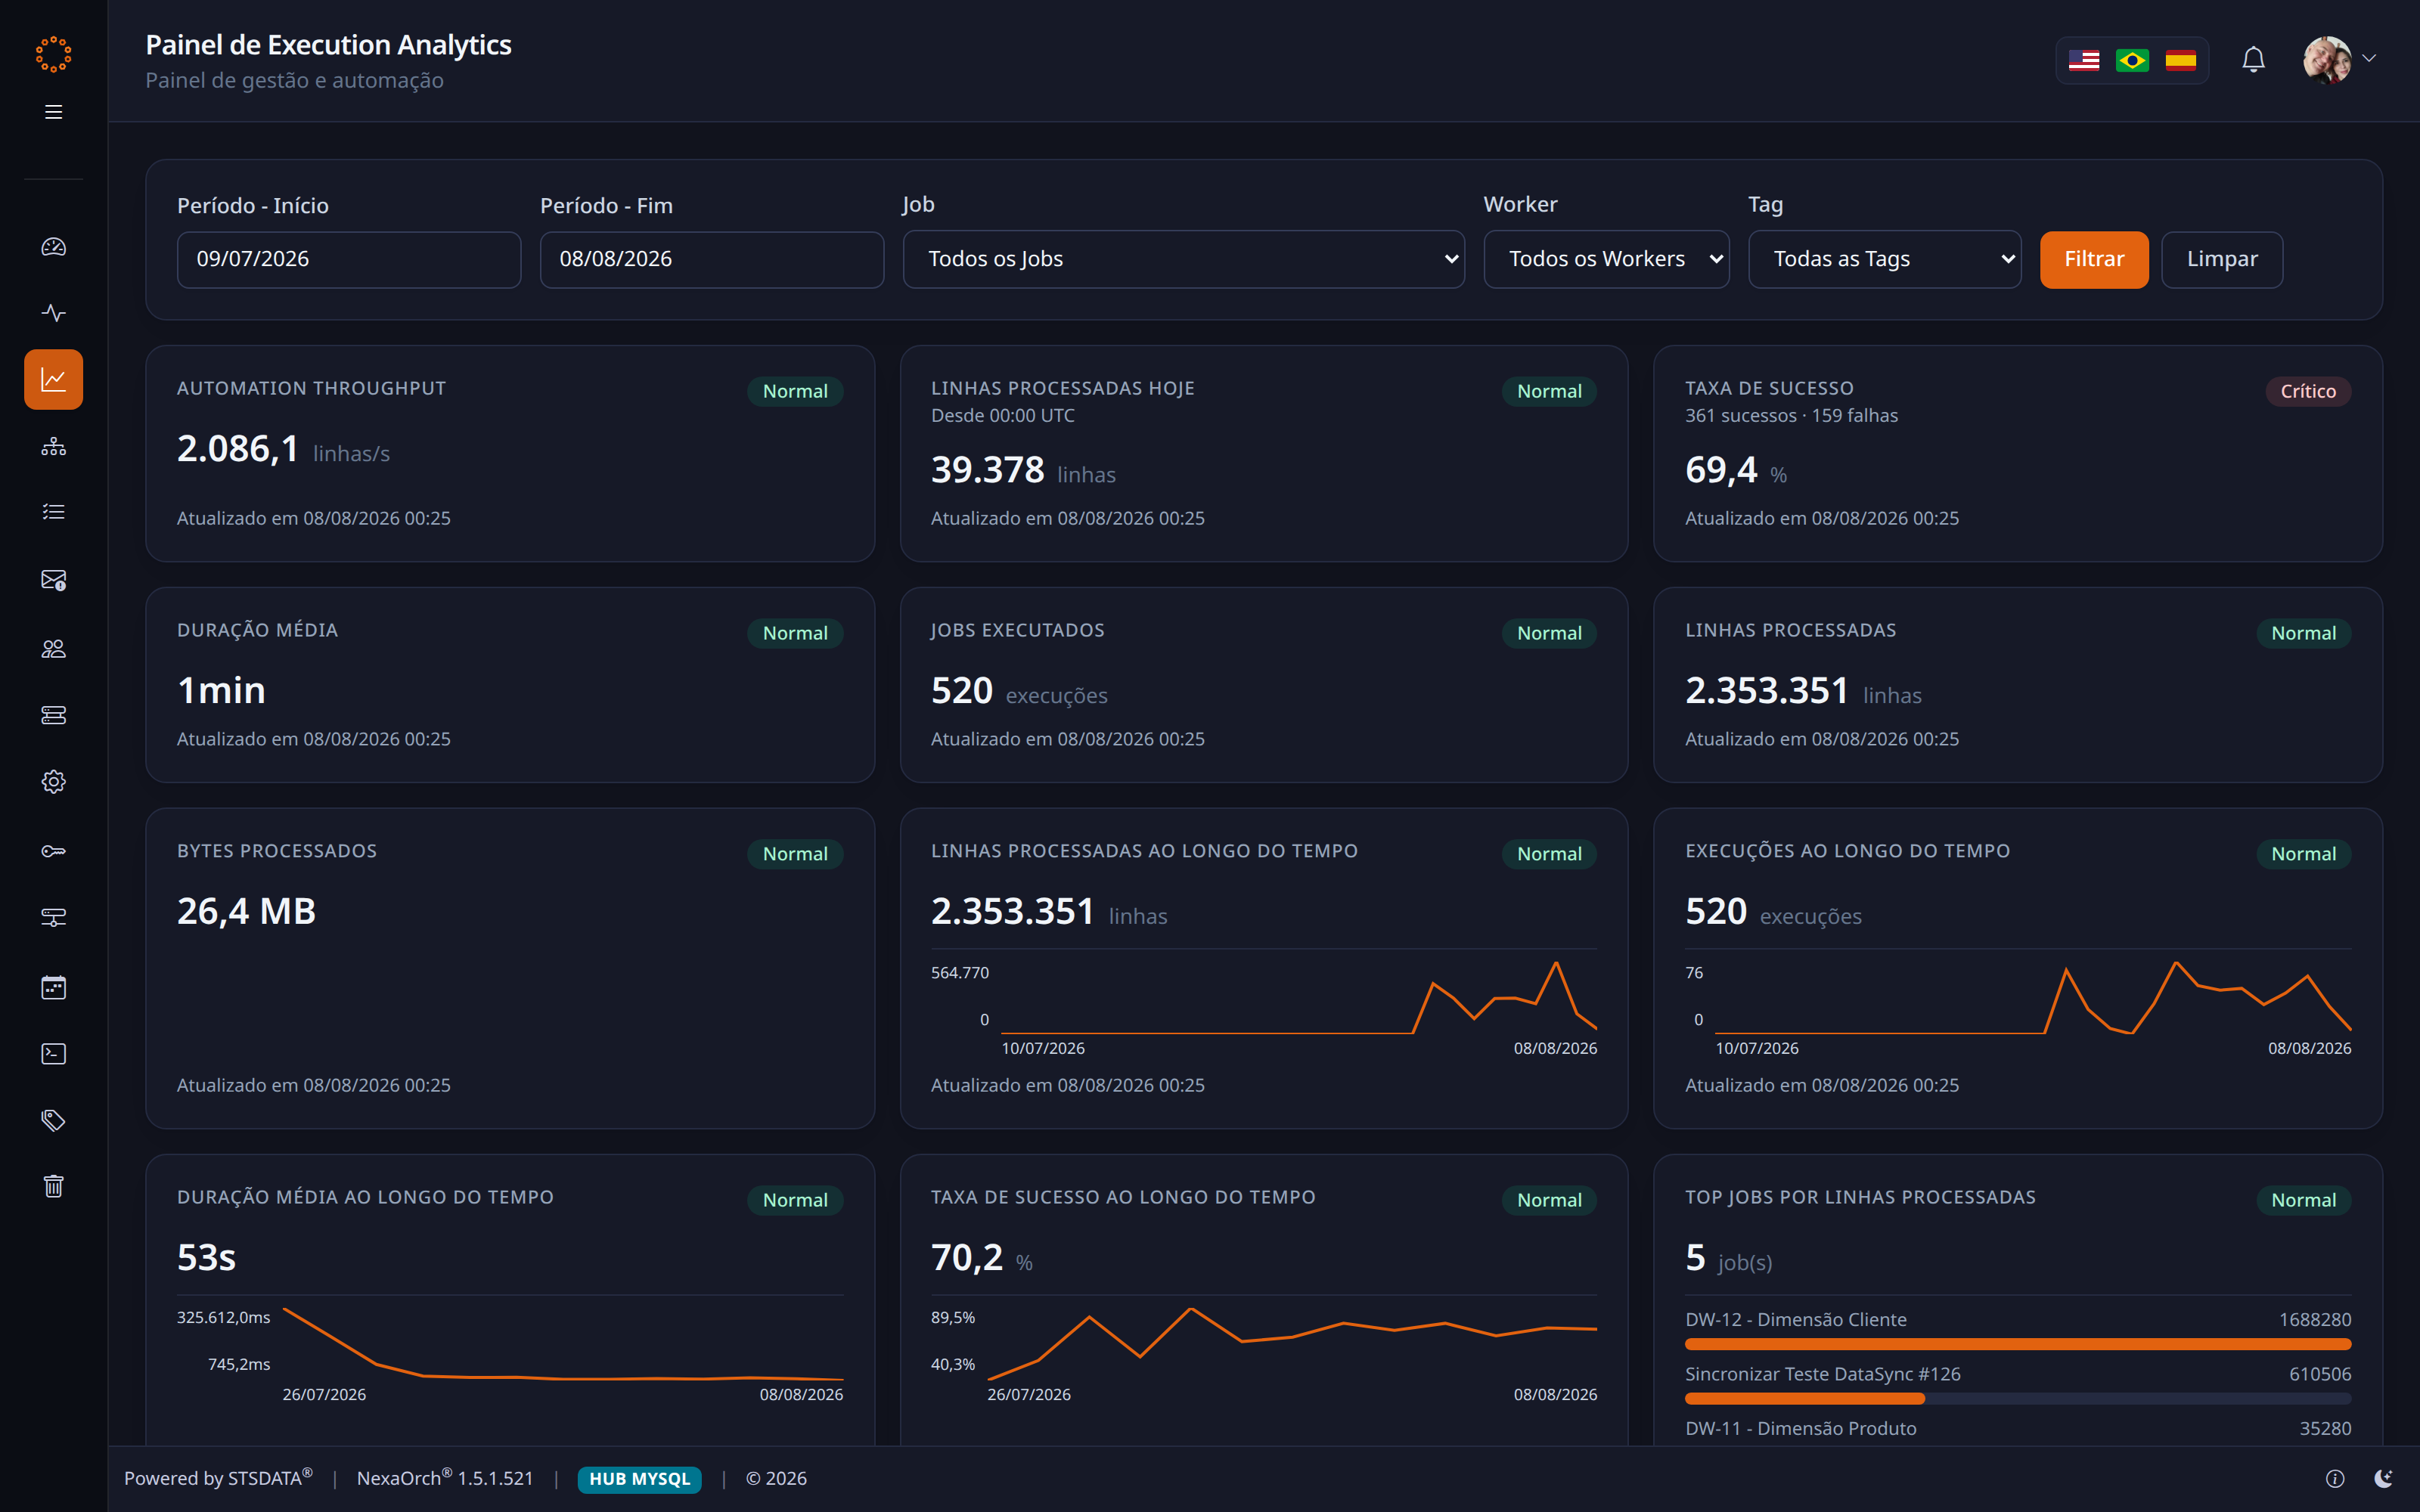Click the Limpar button
2420x1512 pixels.
(x=2222, y=260)
